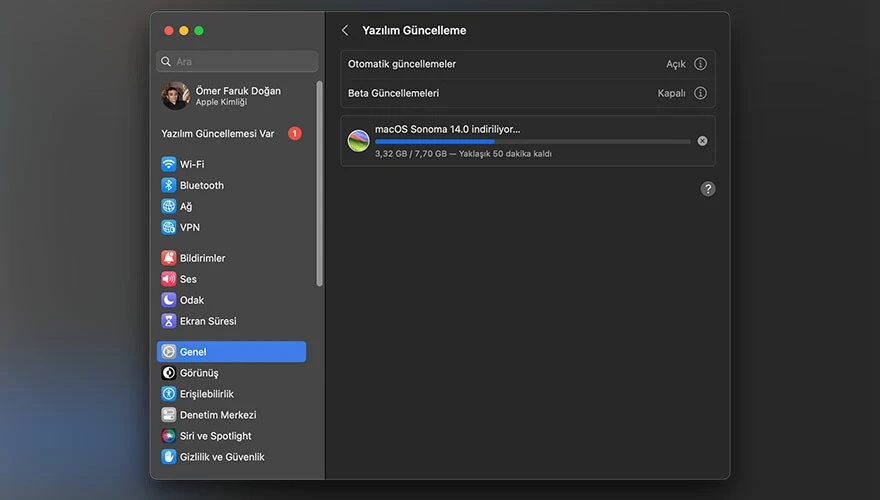Click the Ömer Faruk Doğan name
The width and height of the screenshot is (880, 500).
click(x=238, y=90)
